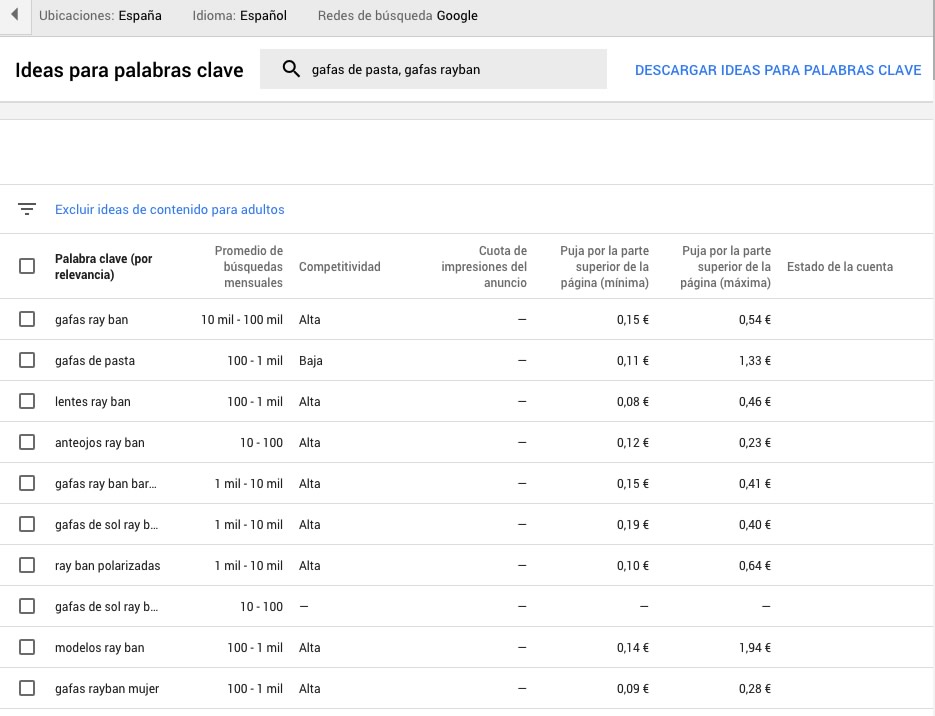
Task: Sort by 'Puja… (máxima)' column header
Action: point(725,266)
